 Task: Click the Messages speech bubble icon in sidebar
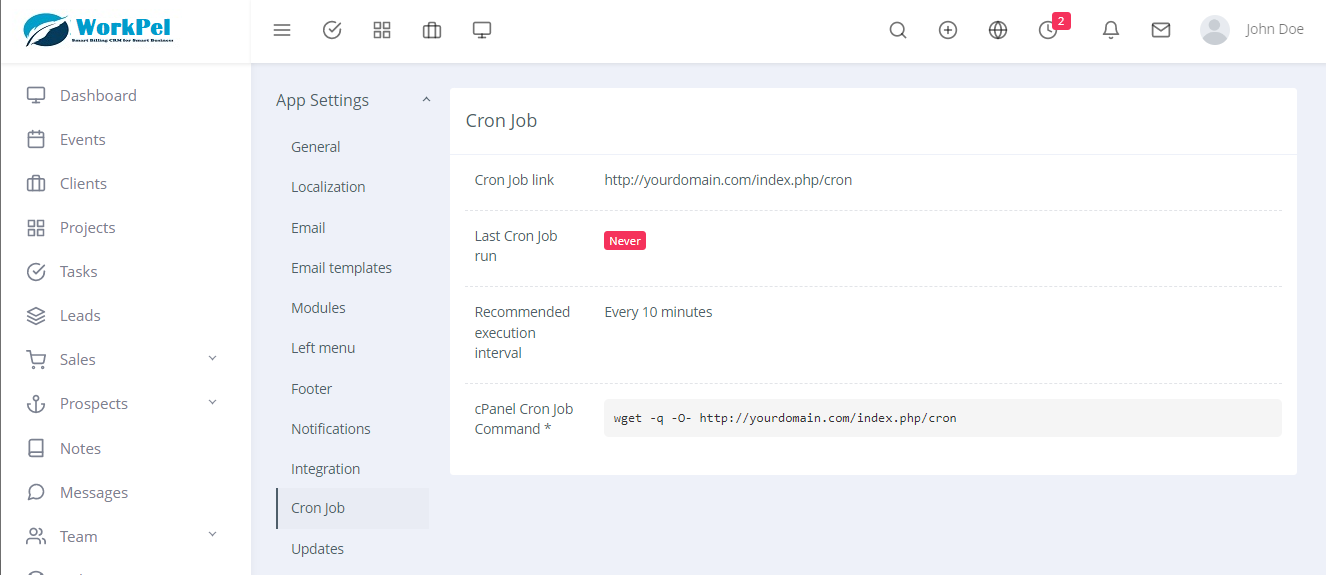point(36,492)
